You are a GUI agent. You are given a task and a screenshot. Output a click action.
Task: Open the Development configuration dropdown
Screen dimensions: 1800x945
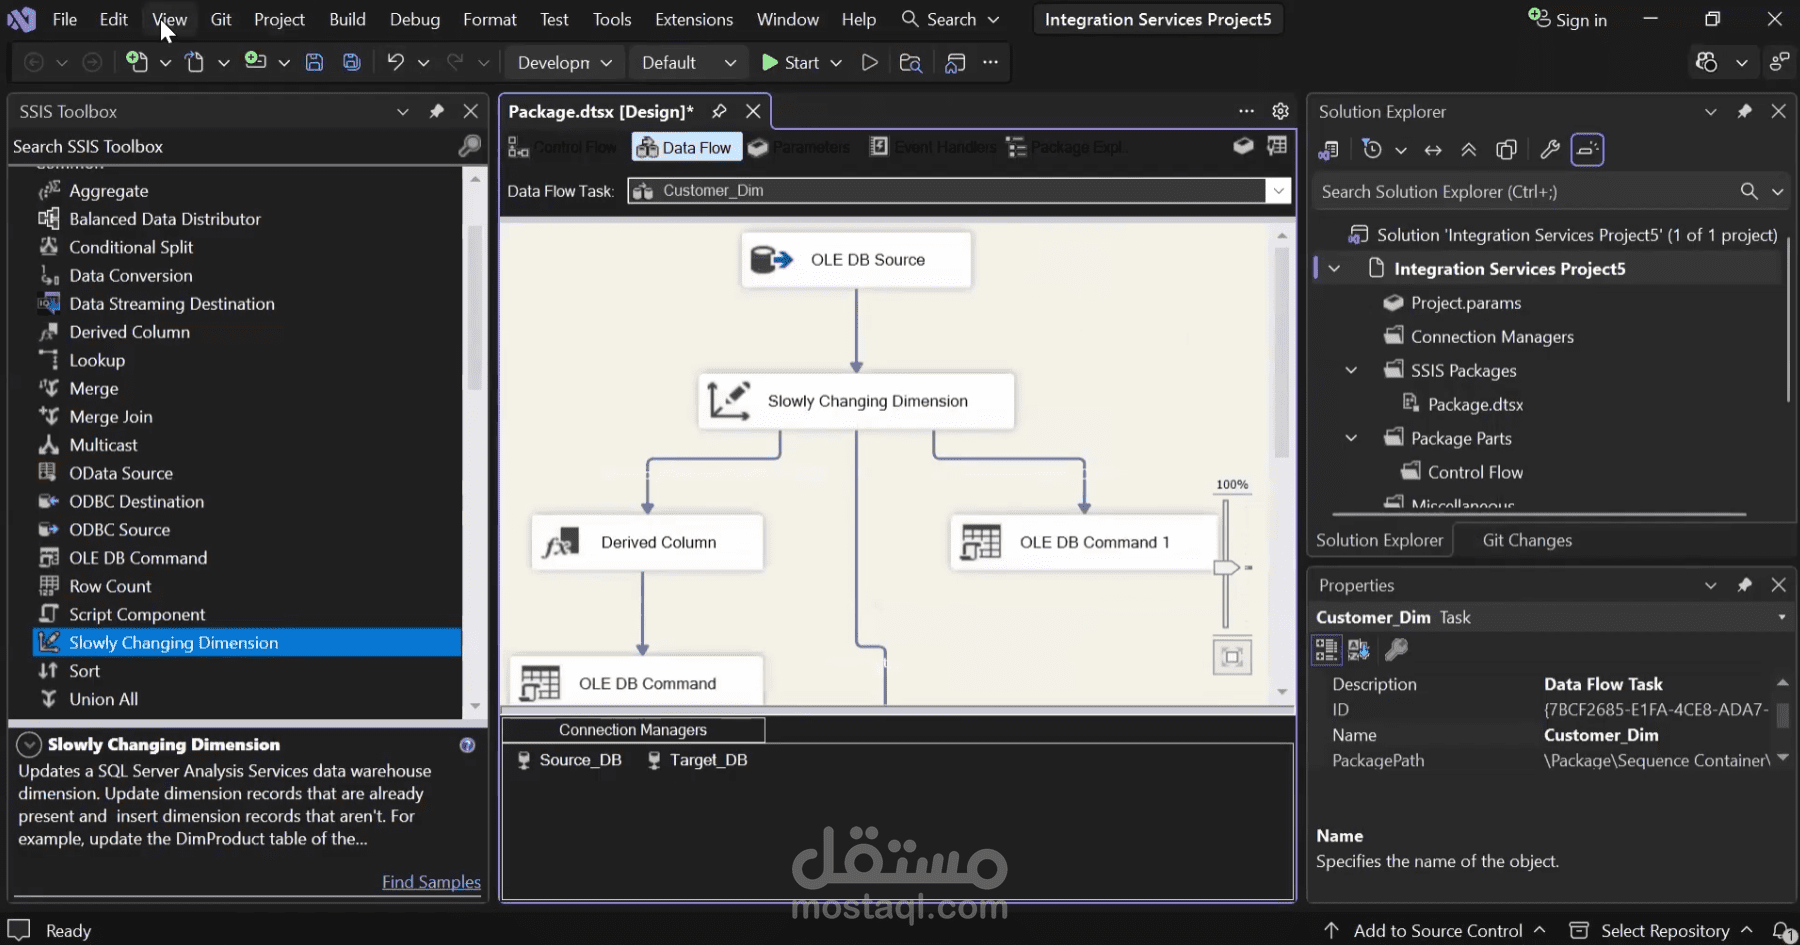(x=565, y=62)
